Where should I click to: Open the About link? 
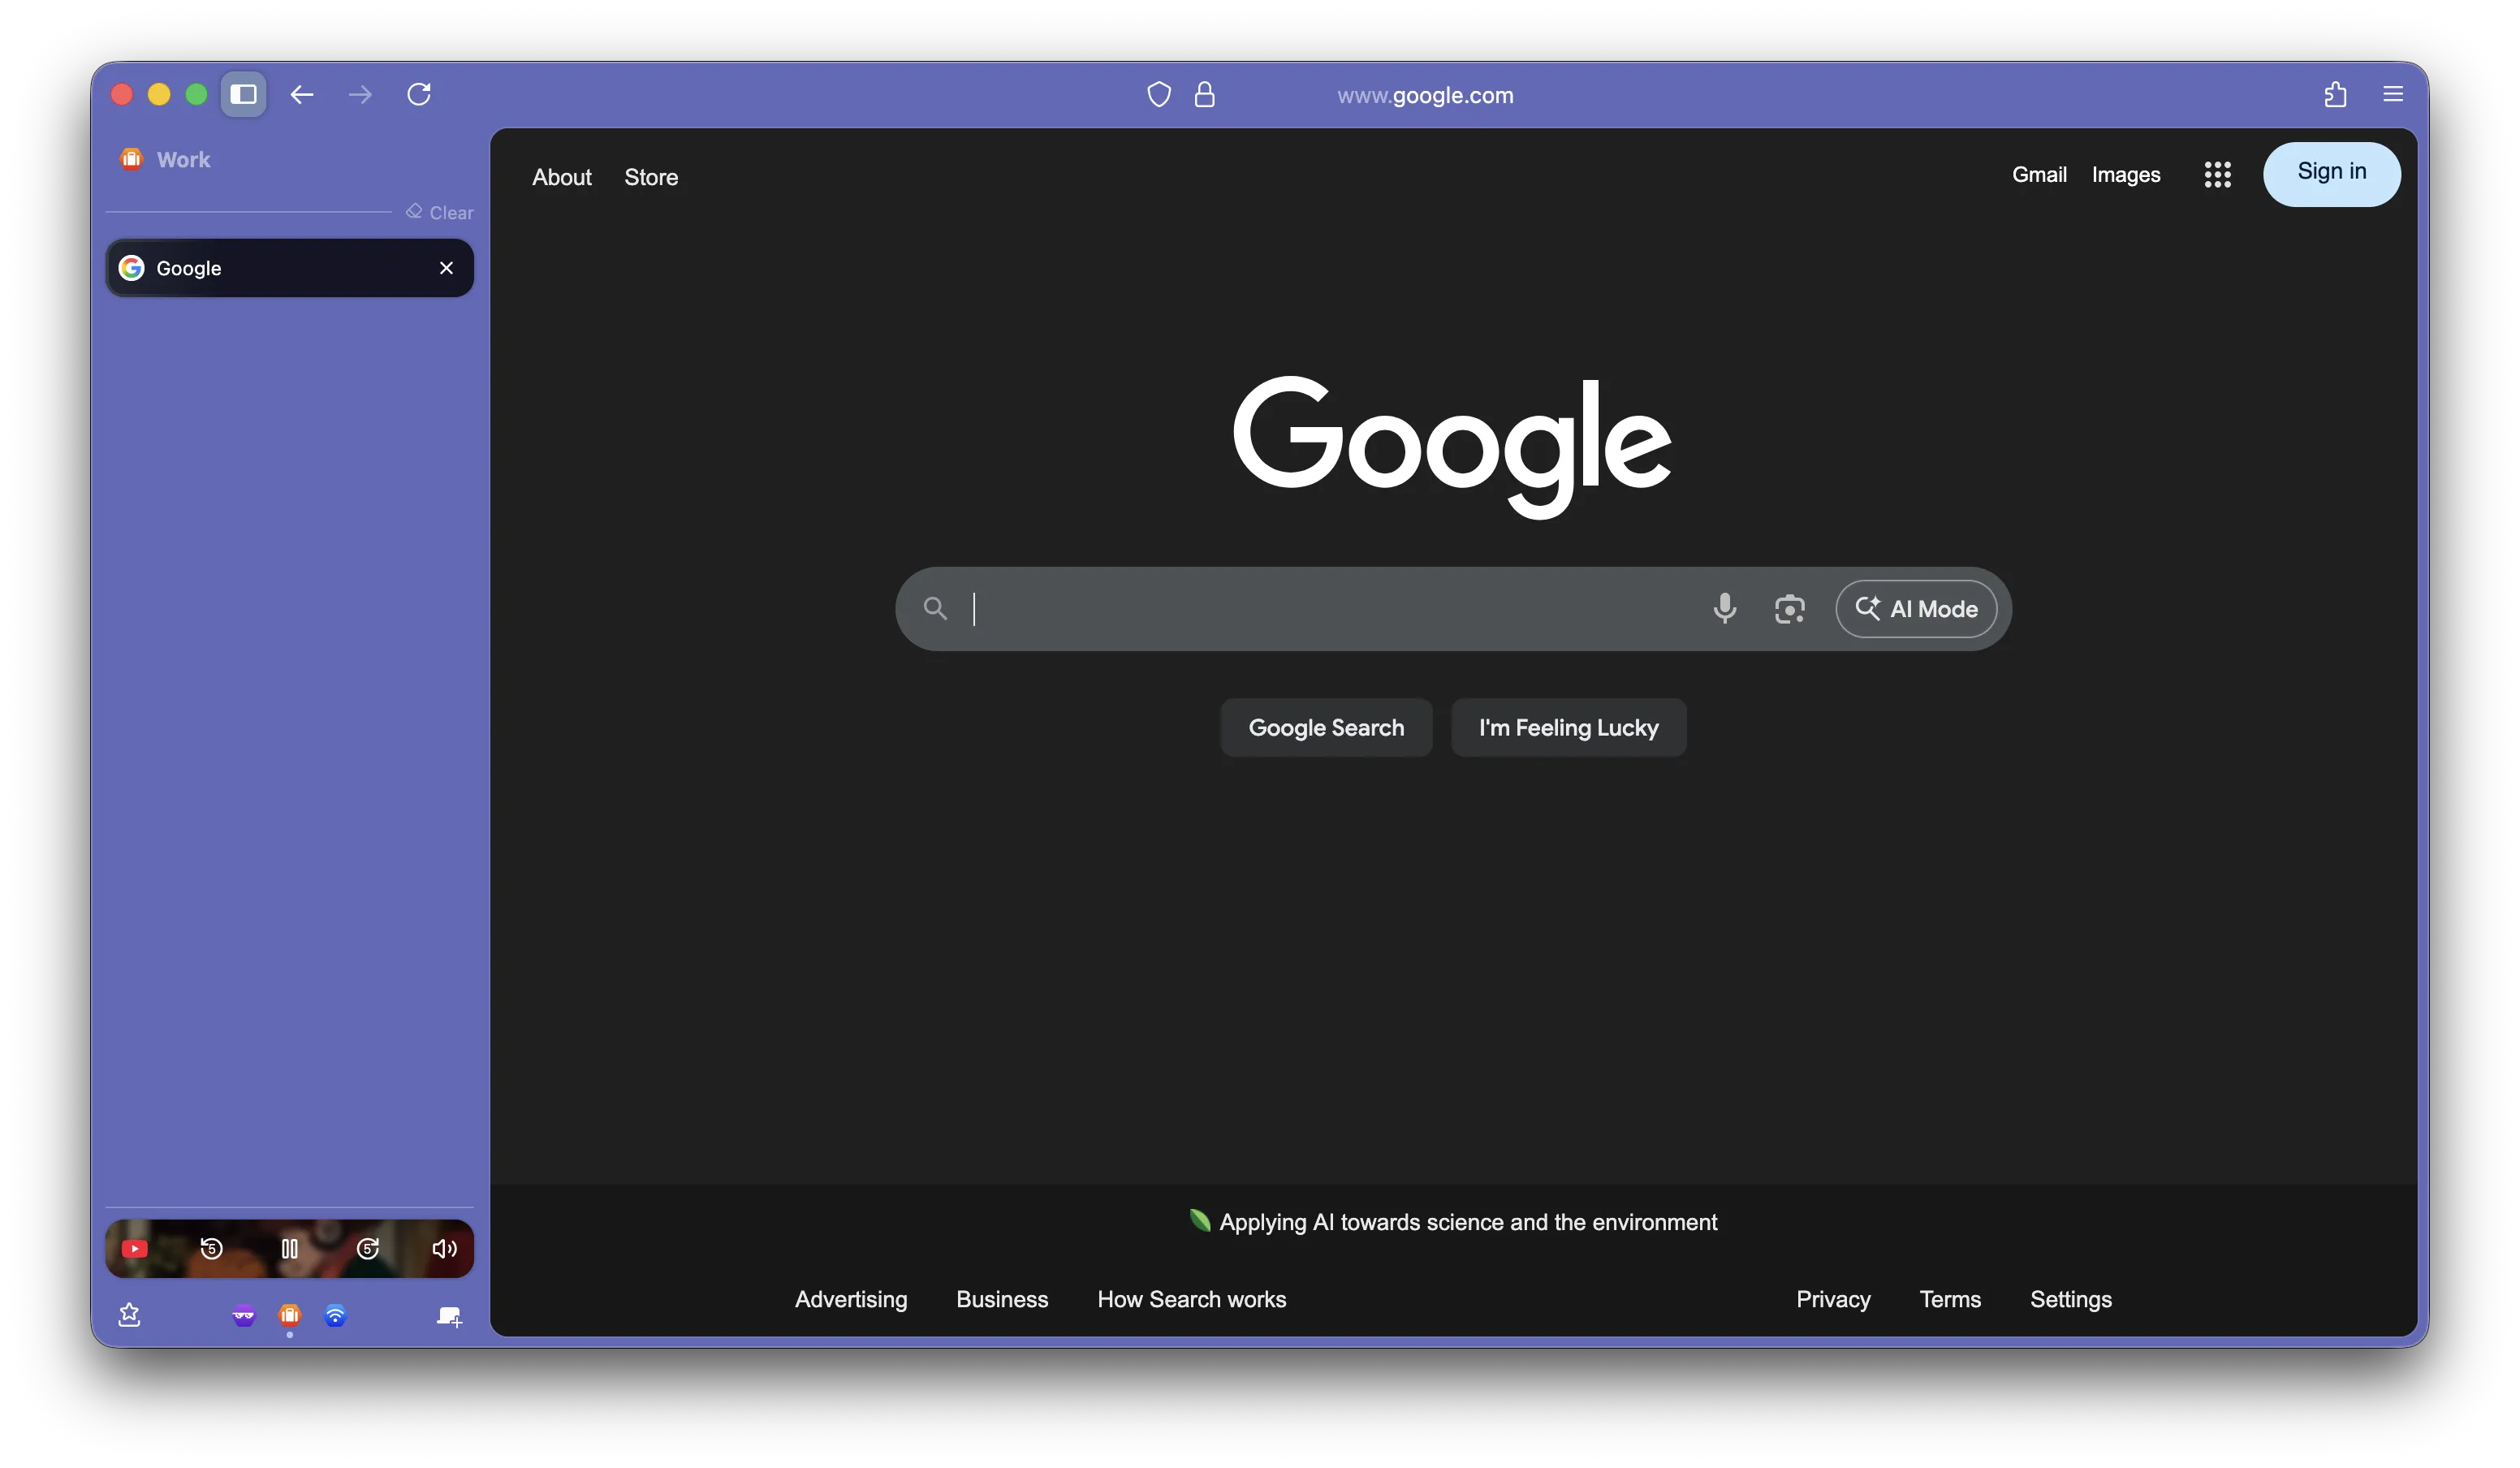coord(562,177)
